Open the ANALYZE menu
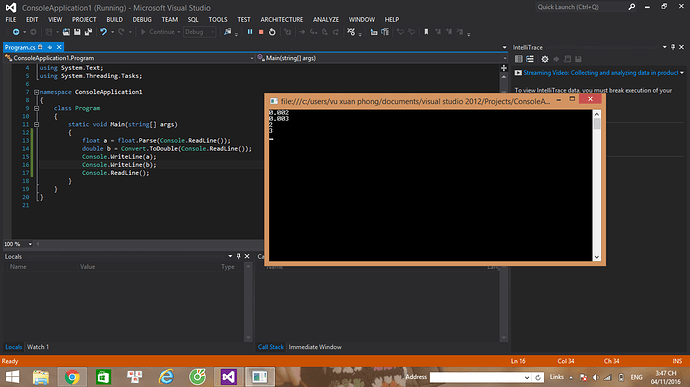The width and height of the screenshot is (690, 387). coord(326,19)
